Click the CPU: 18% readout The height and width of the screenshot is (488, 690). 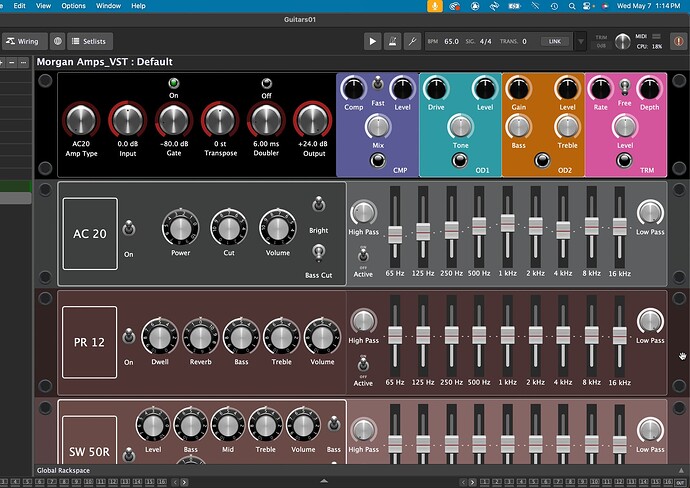(x=650, y=46)
